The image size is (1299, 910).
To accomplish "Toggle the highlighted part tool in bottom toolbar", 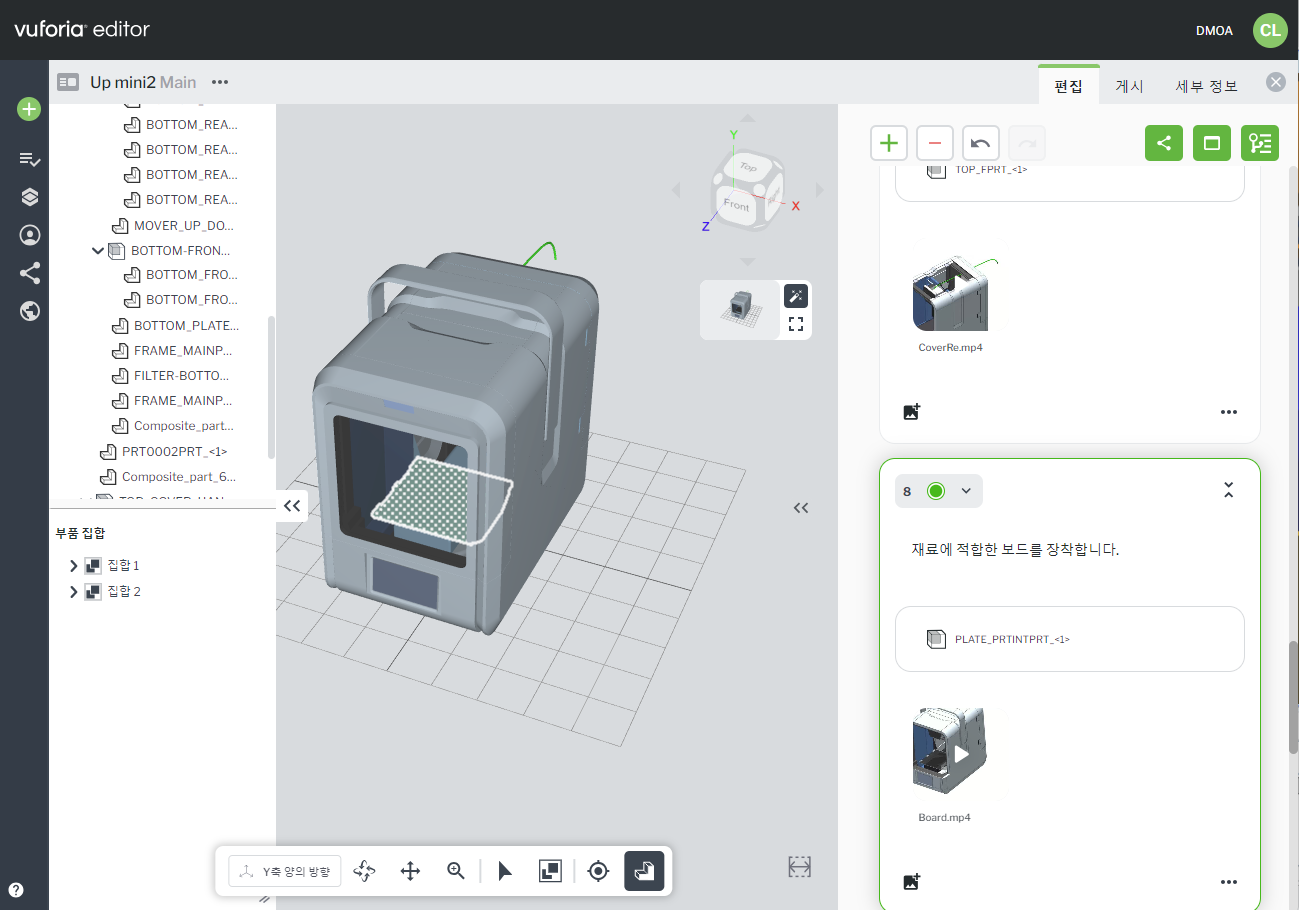I will click(x=644, y=871).
